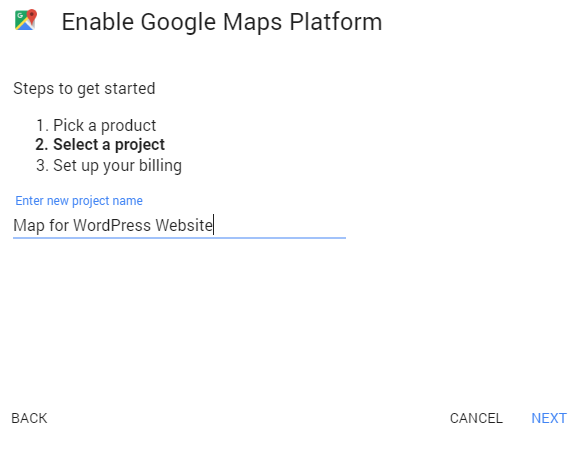
Task: Focus the new project name input field
Action: pos(179,226)
